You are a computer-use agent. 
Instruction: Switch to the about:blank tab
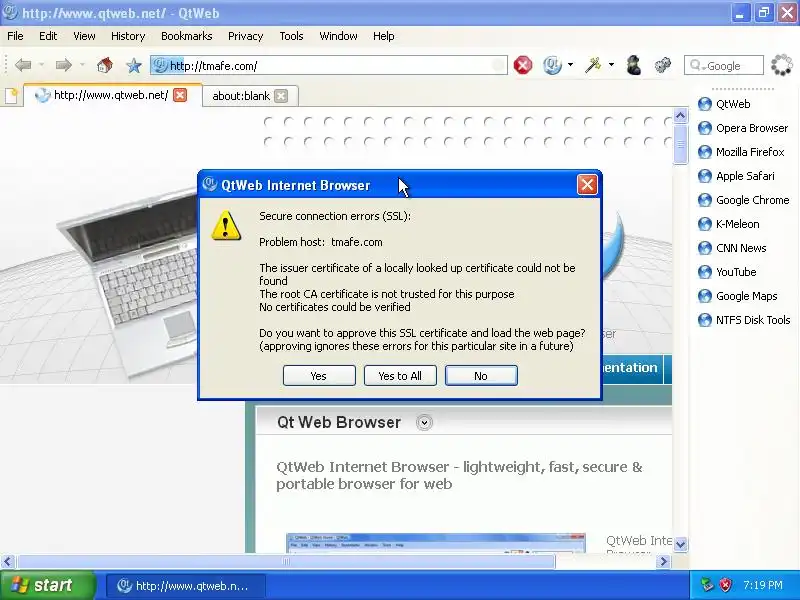241,96
